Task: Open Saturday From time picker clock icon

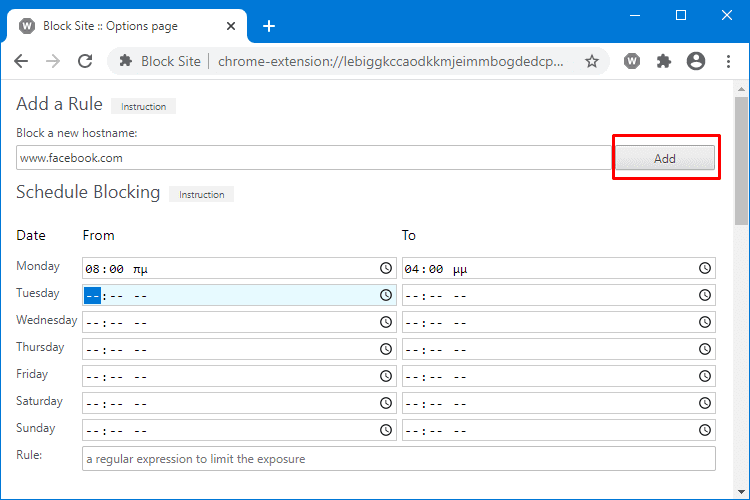Action: (x=386, y=403)
